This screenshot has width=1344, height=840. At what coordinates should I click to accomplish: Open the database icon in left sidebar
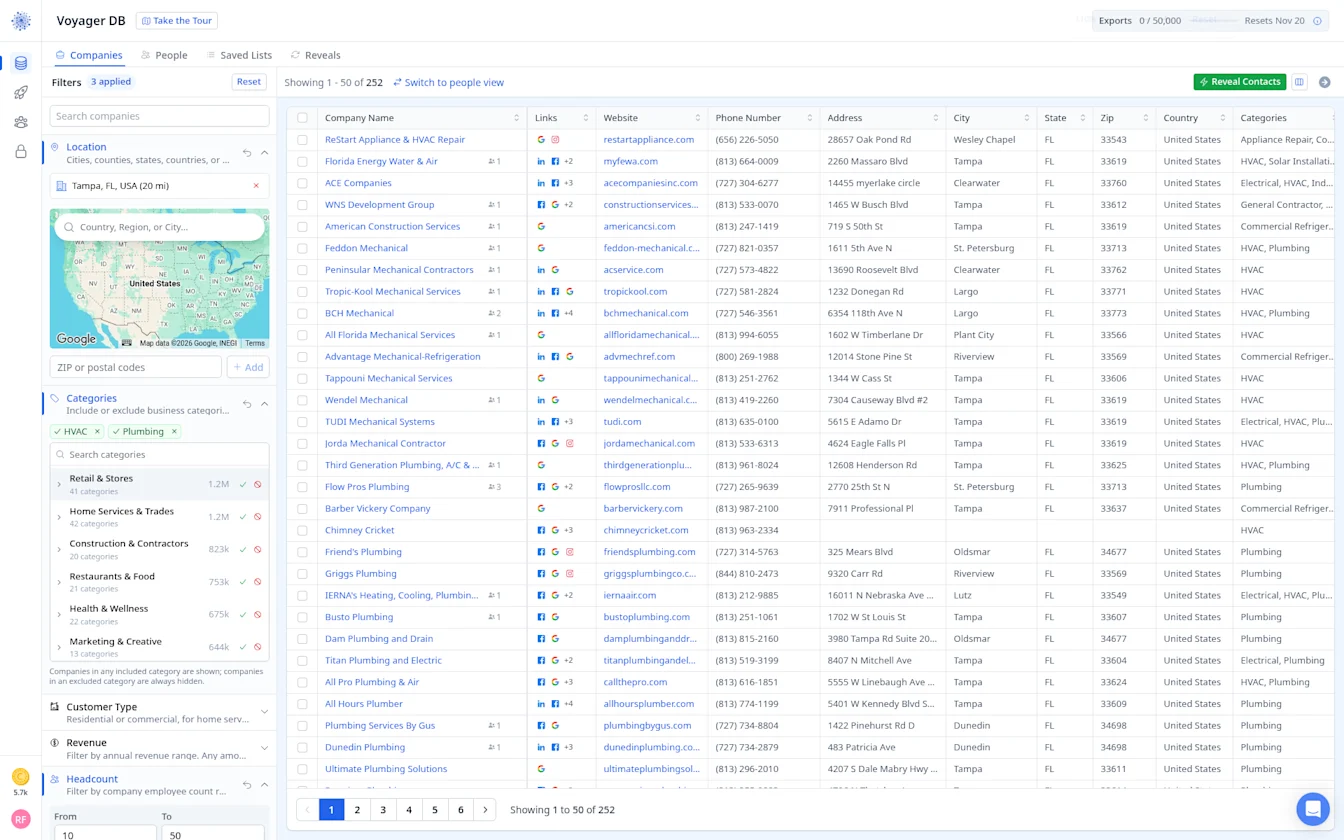(x=21, y=63)
